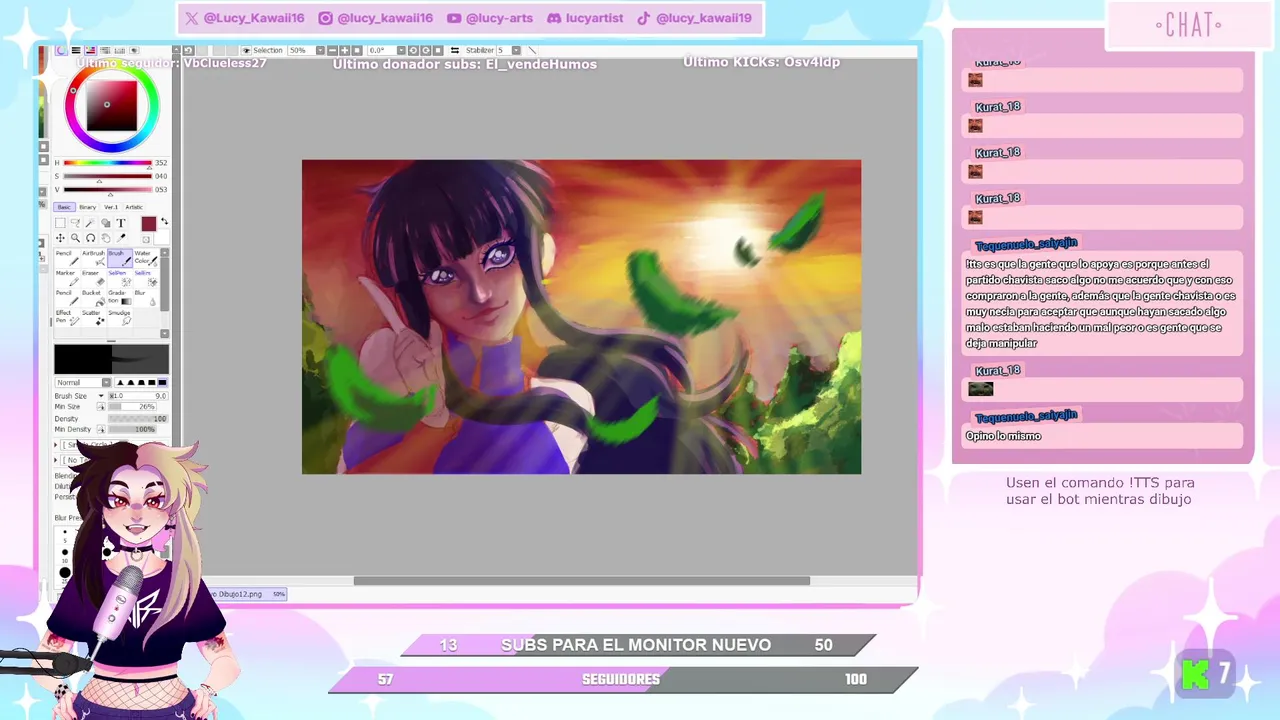Expand the brush shape options row

pyautogui.click(x=57, y=444)
